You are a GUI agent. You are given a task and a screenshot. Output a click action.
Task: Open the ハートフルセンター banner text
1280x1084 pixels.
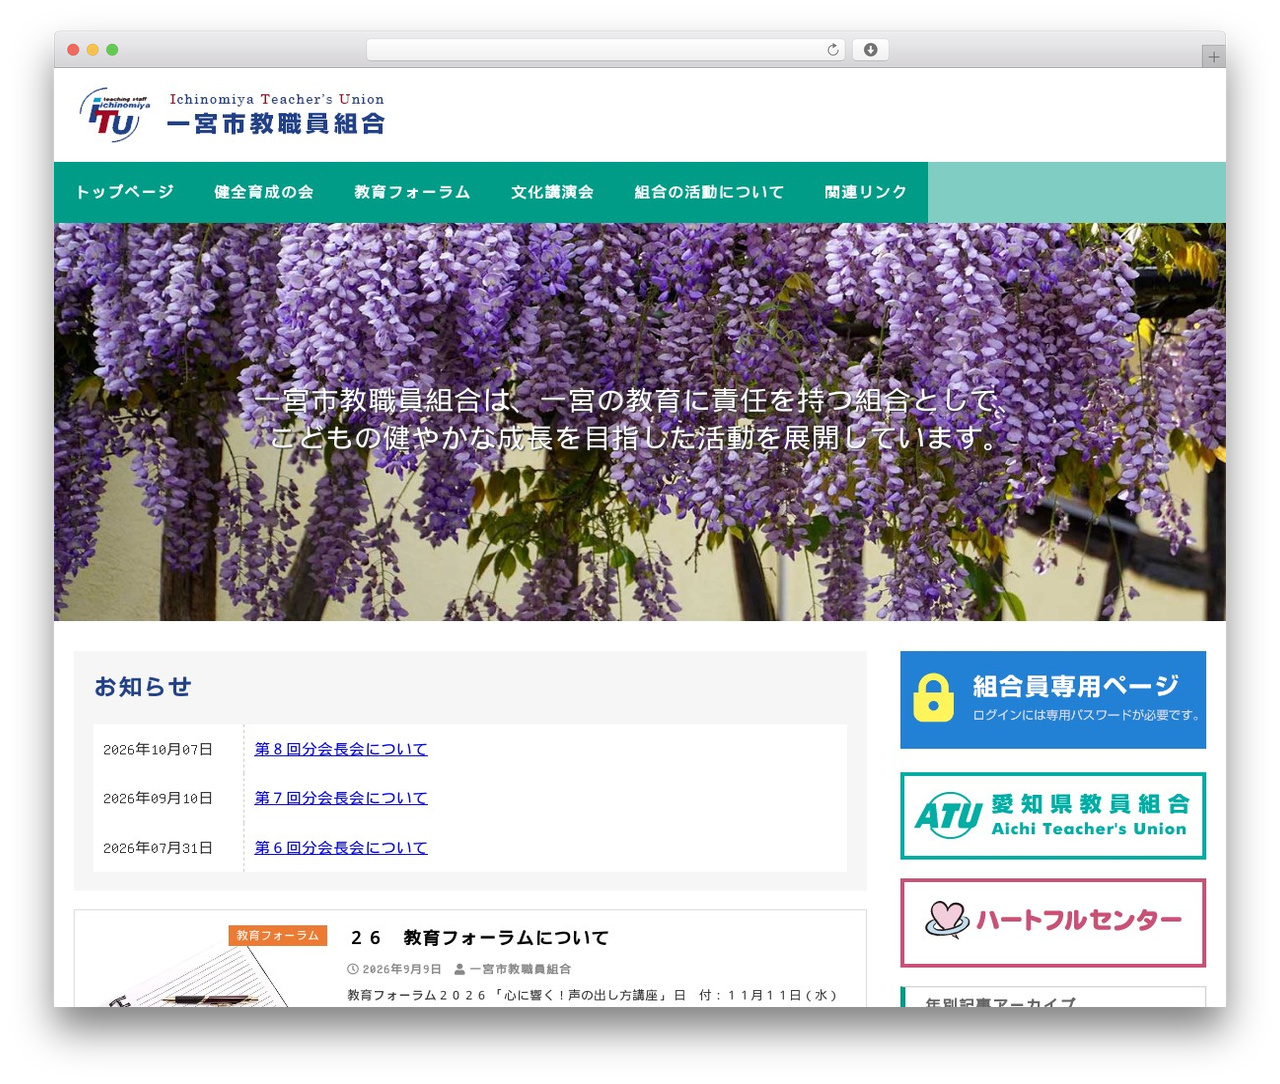click(x=1079, y=920)
